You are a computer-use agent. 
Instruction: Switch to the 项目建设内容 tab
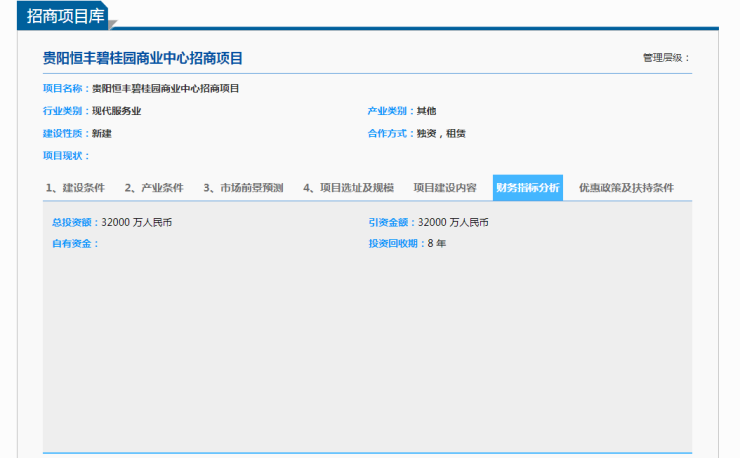point(445,188)
